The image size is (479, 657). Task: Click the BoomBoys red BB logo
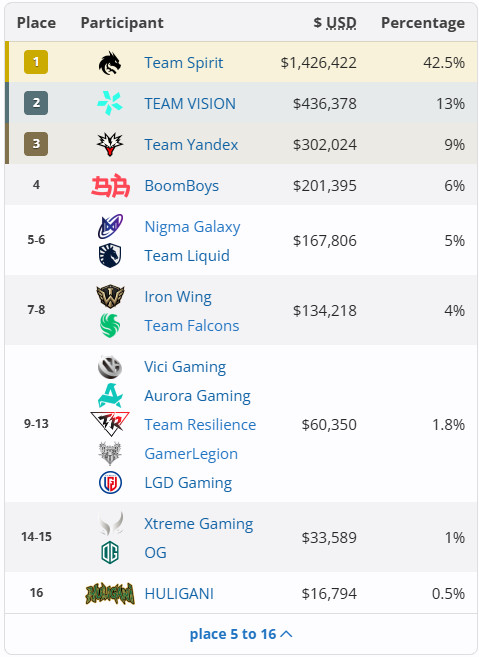(x=110, y=185)
